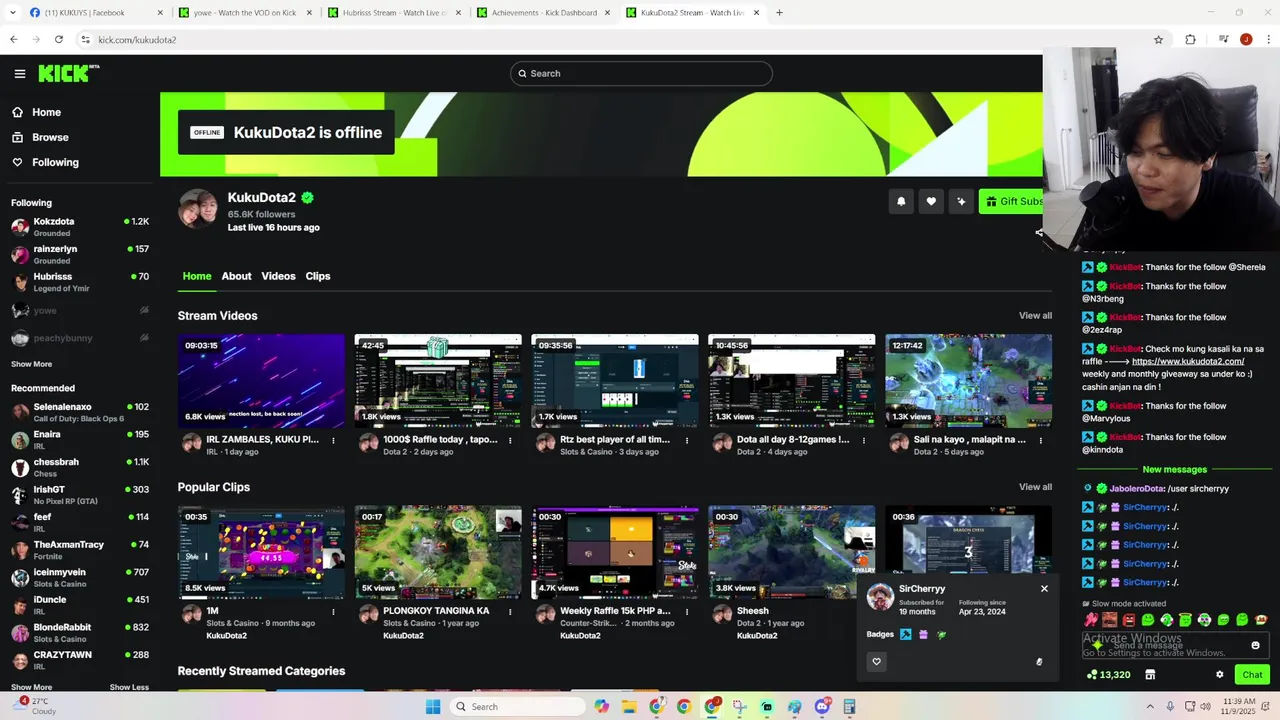
Task: Switch to Achievements Kick Dashboard tab
Action: [x=544, y=13]
